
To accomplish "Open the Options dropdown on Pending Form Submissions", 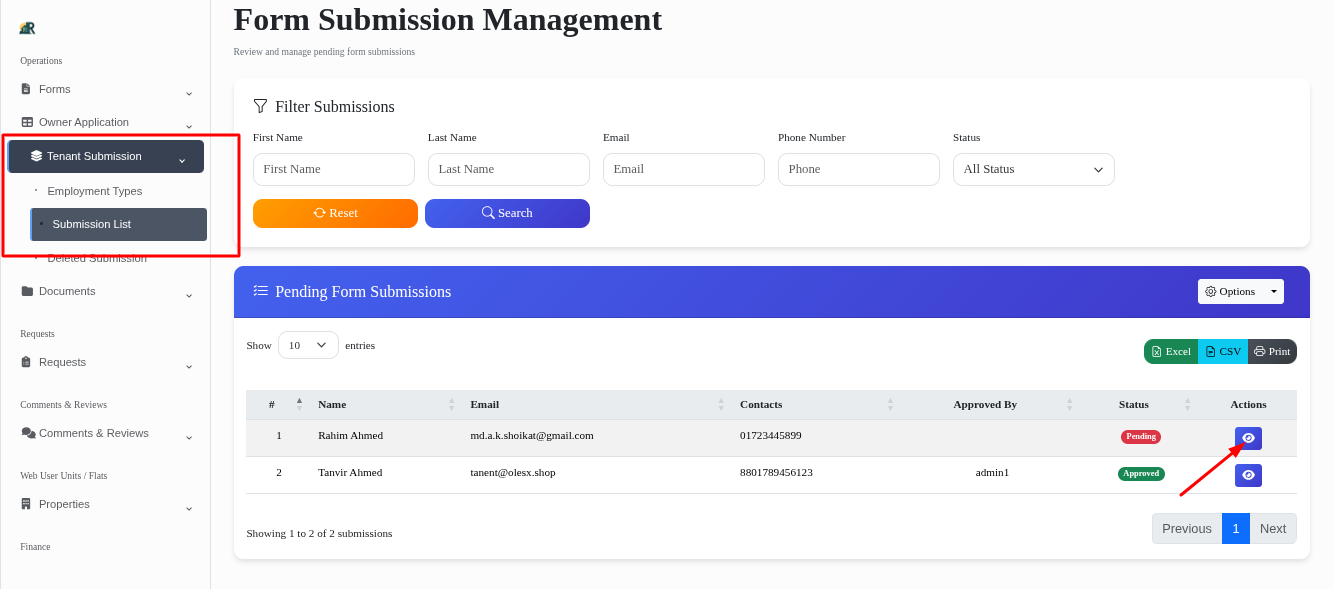I will point(1240,291).
